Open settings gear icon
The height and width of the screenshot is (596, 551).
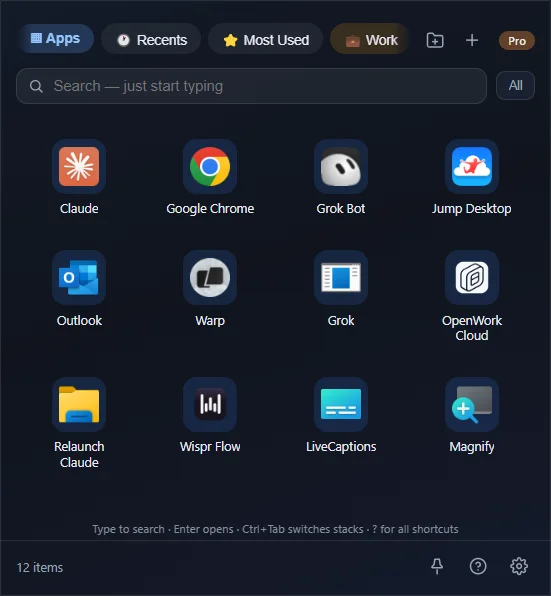519,566
